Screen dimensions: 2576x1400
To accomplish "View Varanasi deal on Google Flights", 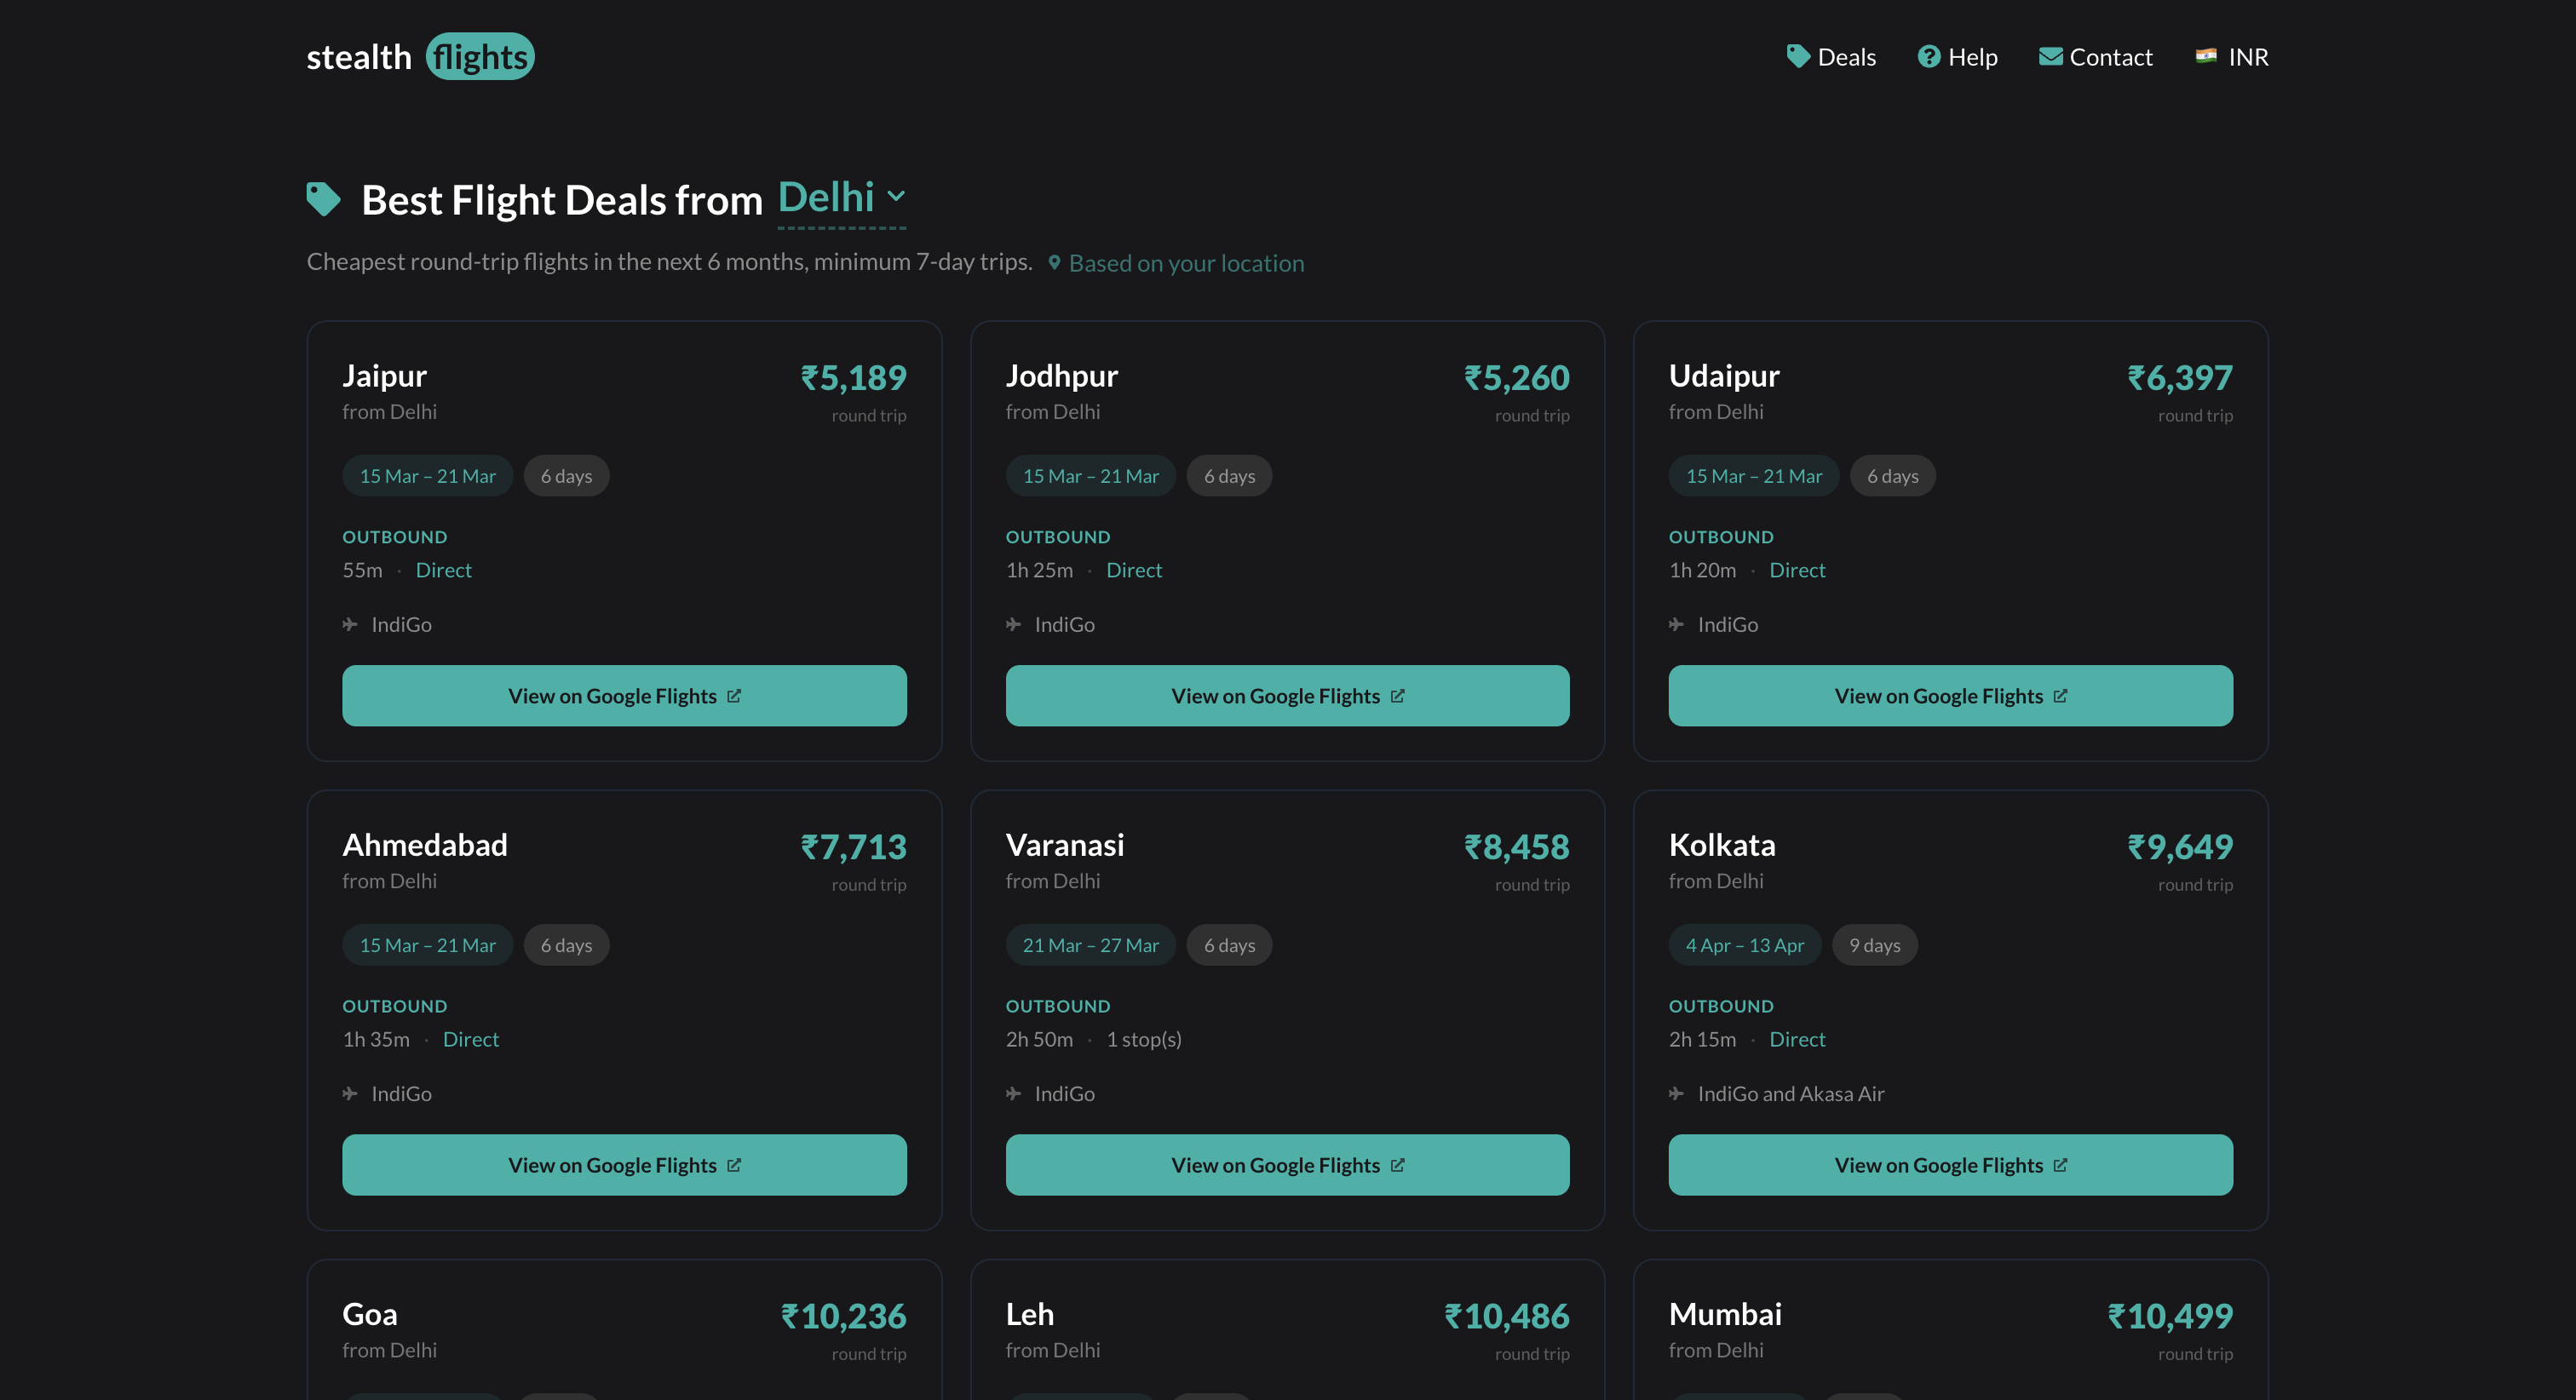I will coord(1287,1165).
